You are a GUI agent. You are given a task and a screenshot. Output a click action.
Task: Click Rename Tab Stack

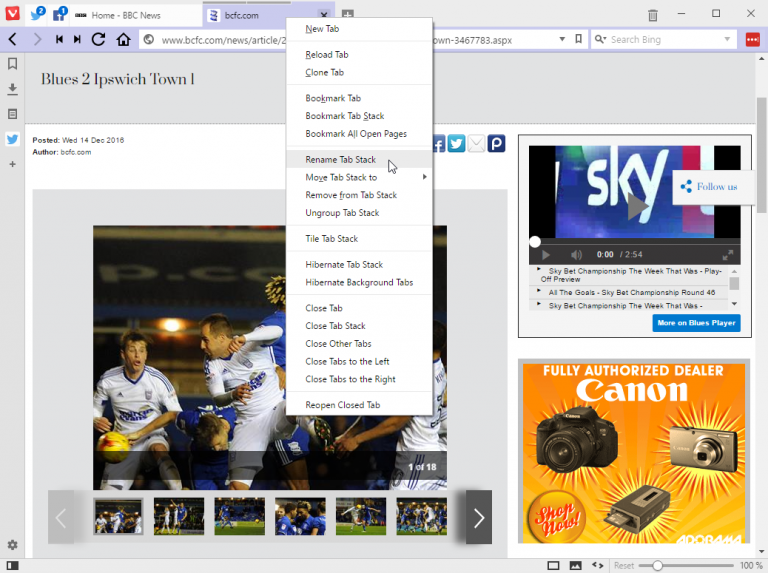[x=359, y=160]
